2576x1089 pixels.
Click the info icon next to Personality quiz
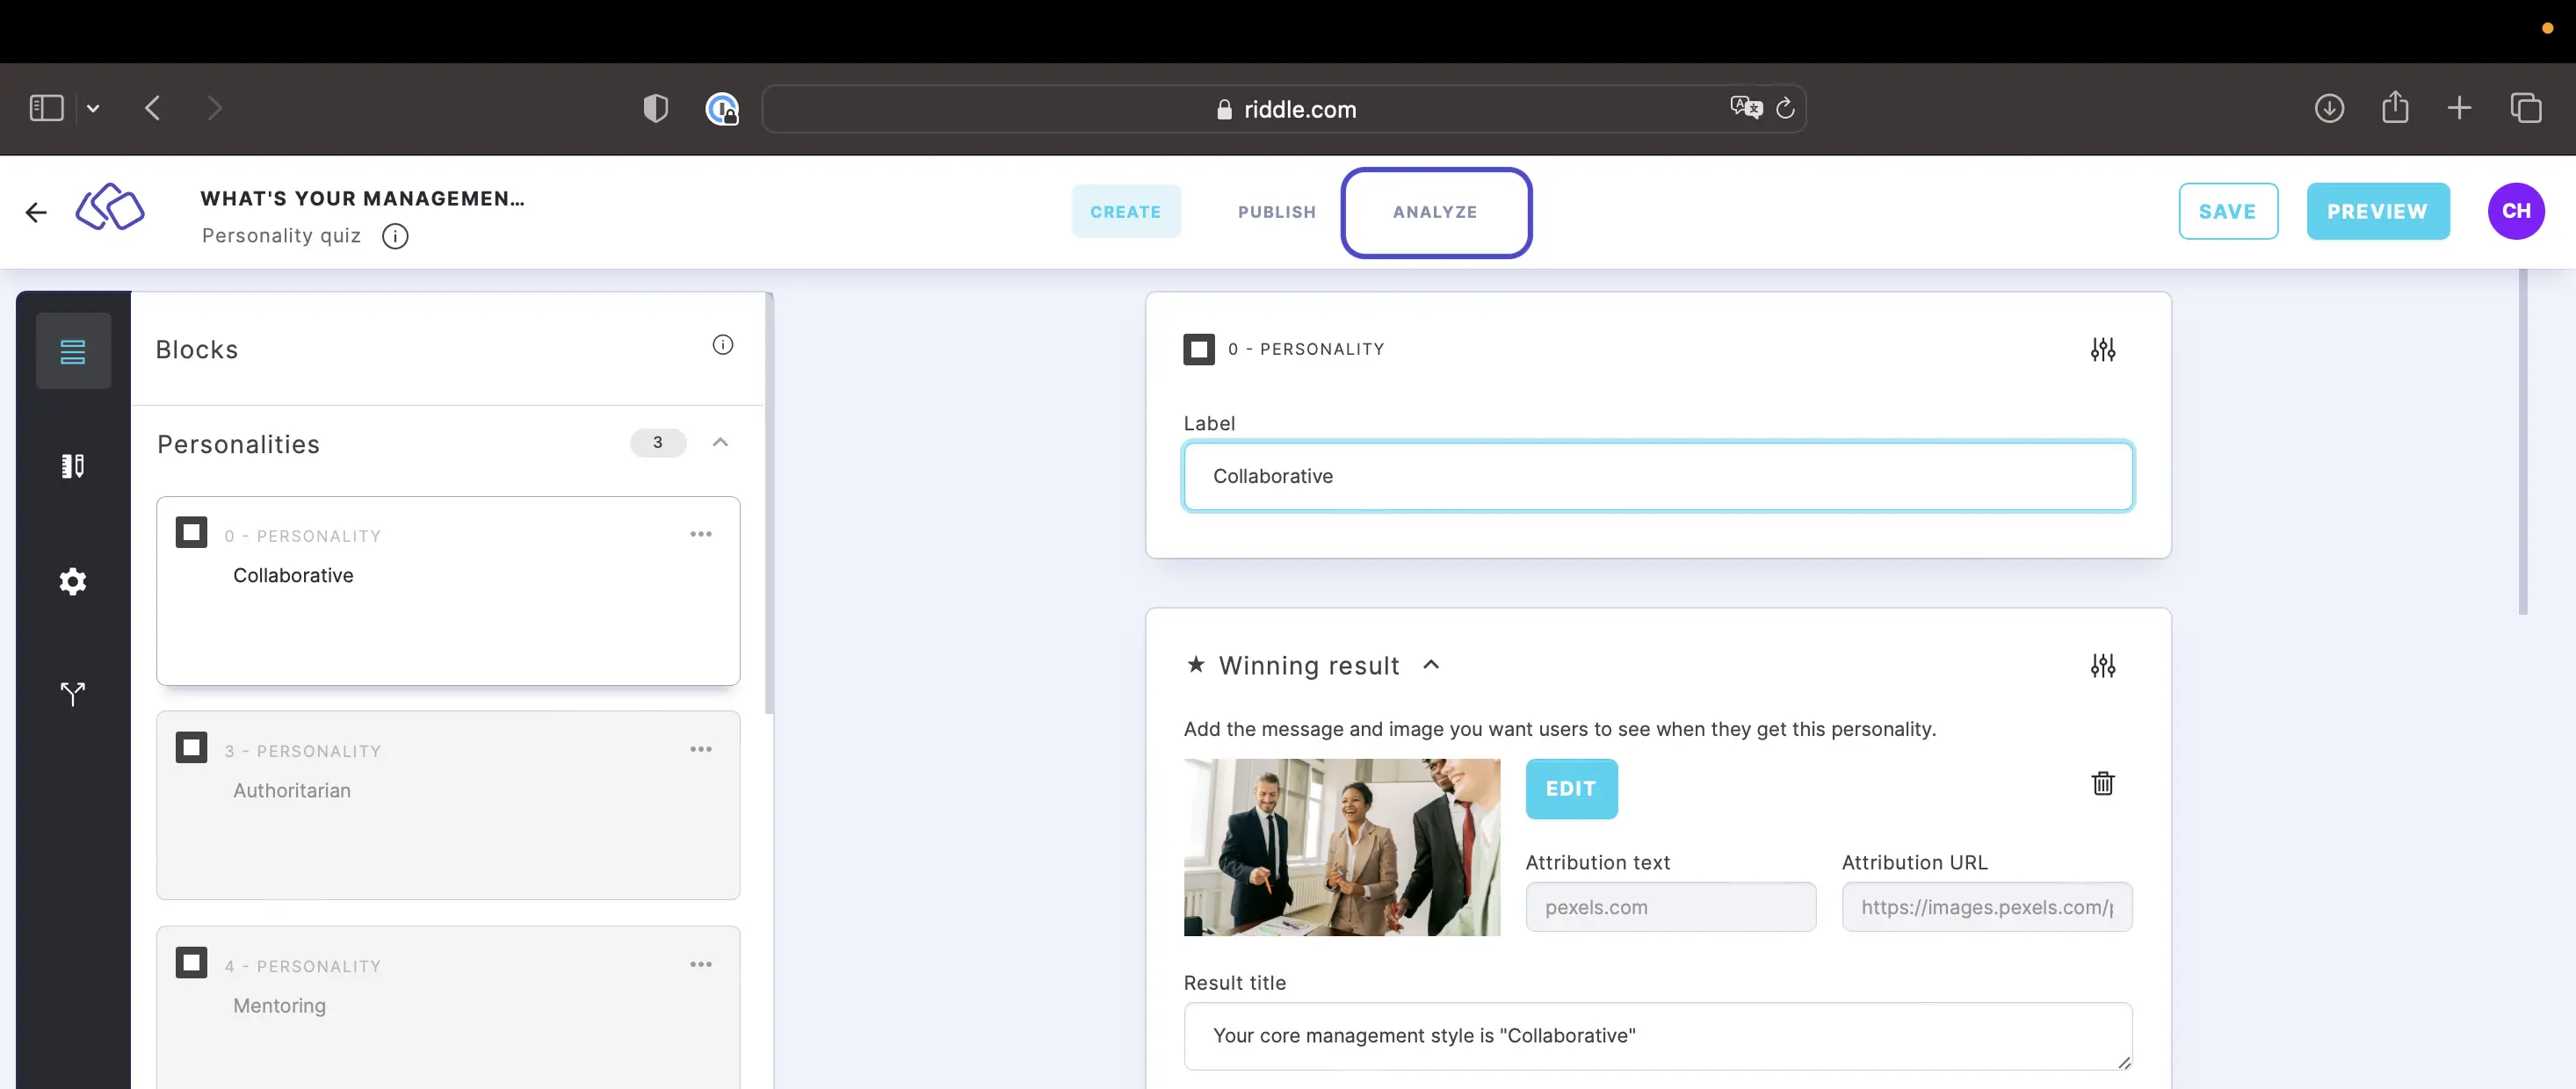tap(394, 234)
